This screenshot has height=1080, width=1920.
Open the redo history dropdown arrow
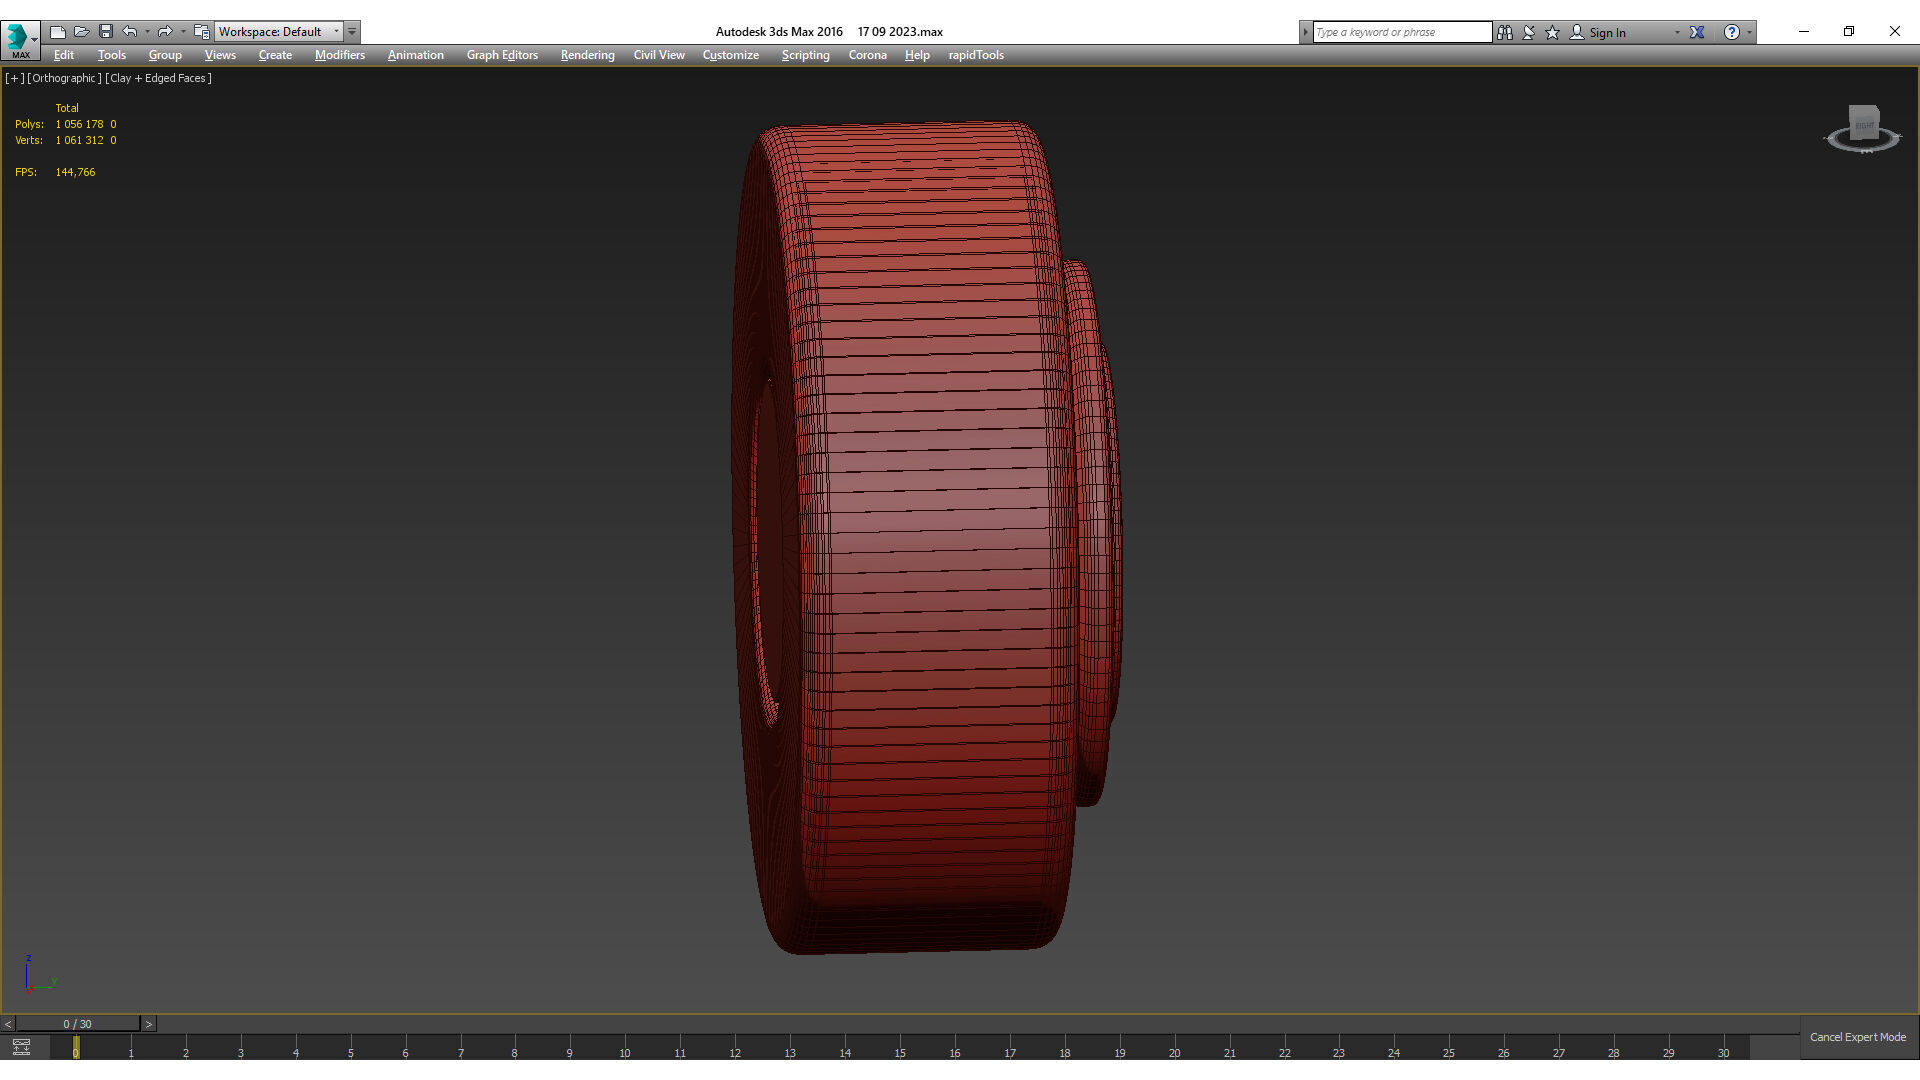point(183,32)
